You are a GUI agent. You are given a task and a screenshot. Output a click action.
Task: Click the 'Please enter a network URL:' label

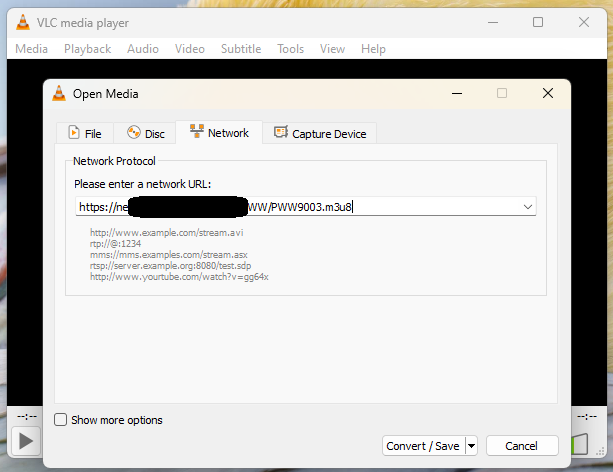coord(142,184)
